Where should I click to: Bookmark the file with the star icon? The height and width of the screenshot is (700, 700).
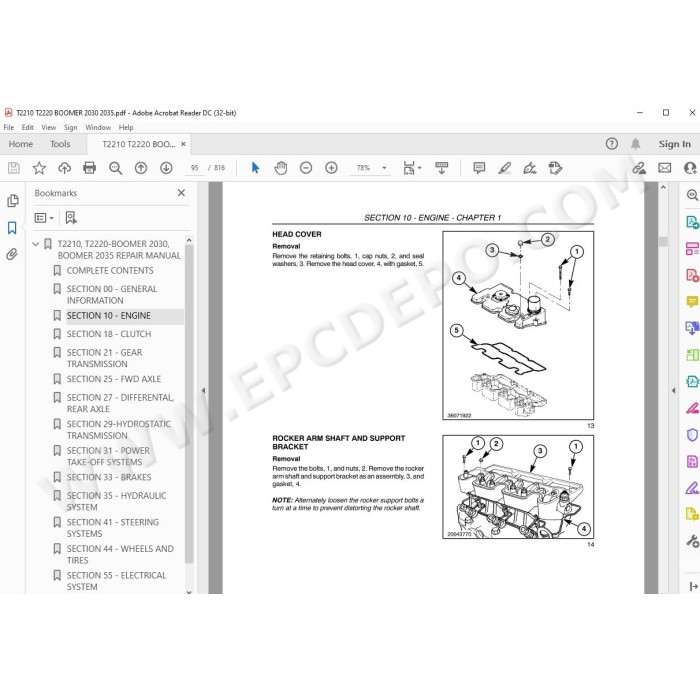pos(39,168)
